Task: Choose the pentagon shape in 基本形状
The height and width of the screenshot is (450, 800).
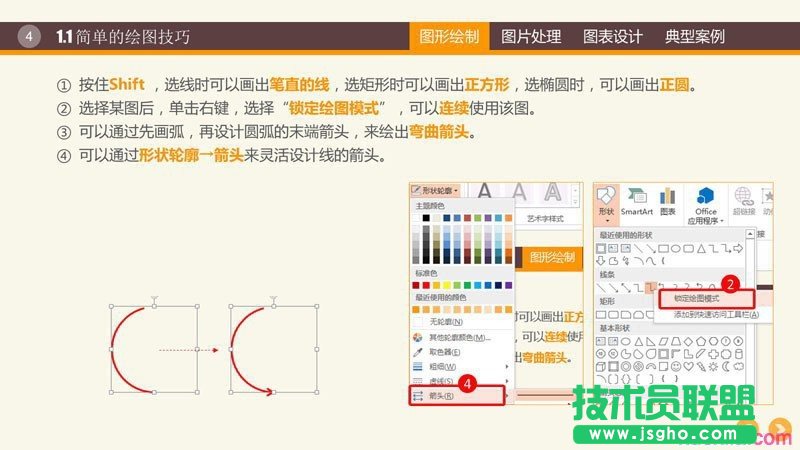Action: click(701, 341)
